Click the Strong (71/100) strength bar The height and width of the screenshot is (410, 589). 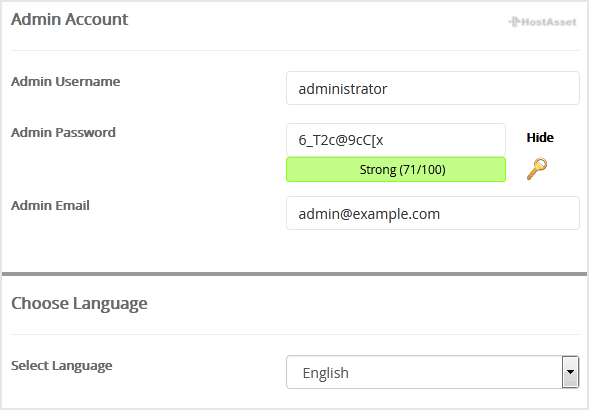pyautogui.click(x=396, y=169)
